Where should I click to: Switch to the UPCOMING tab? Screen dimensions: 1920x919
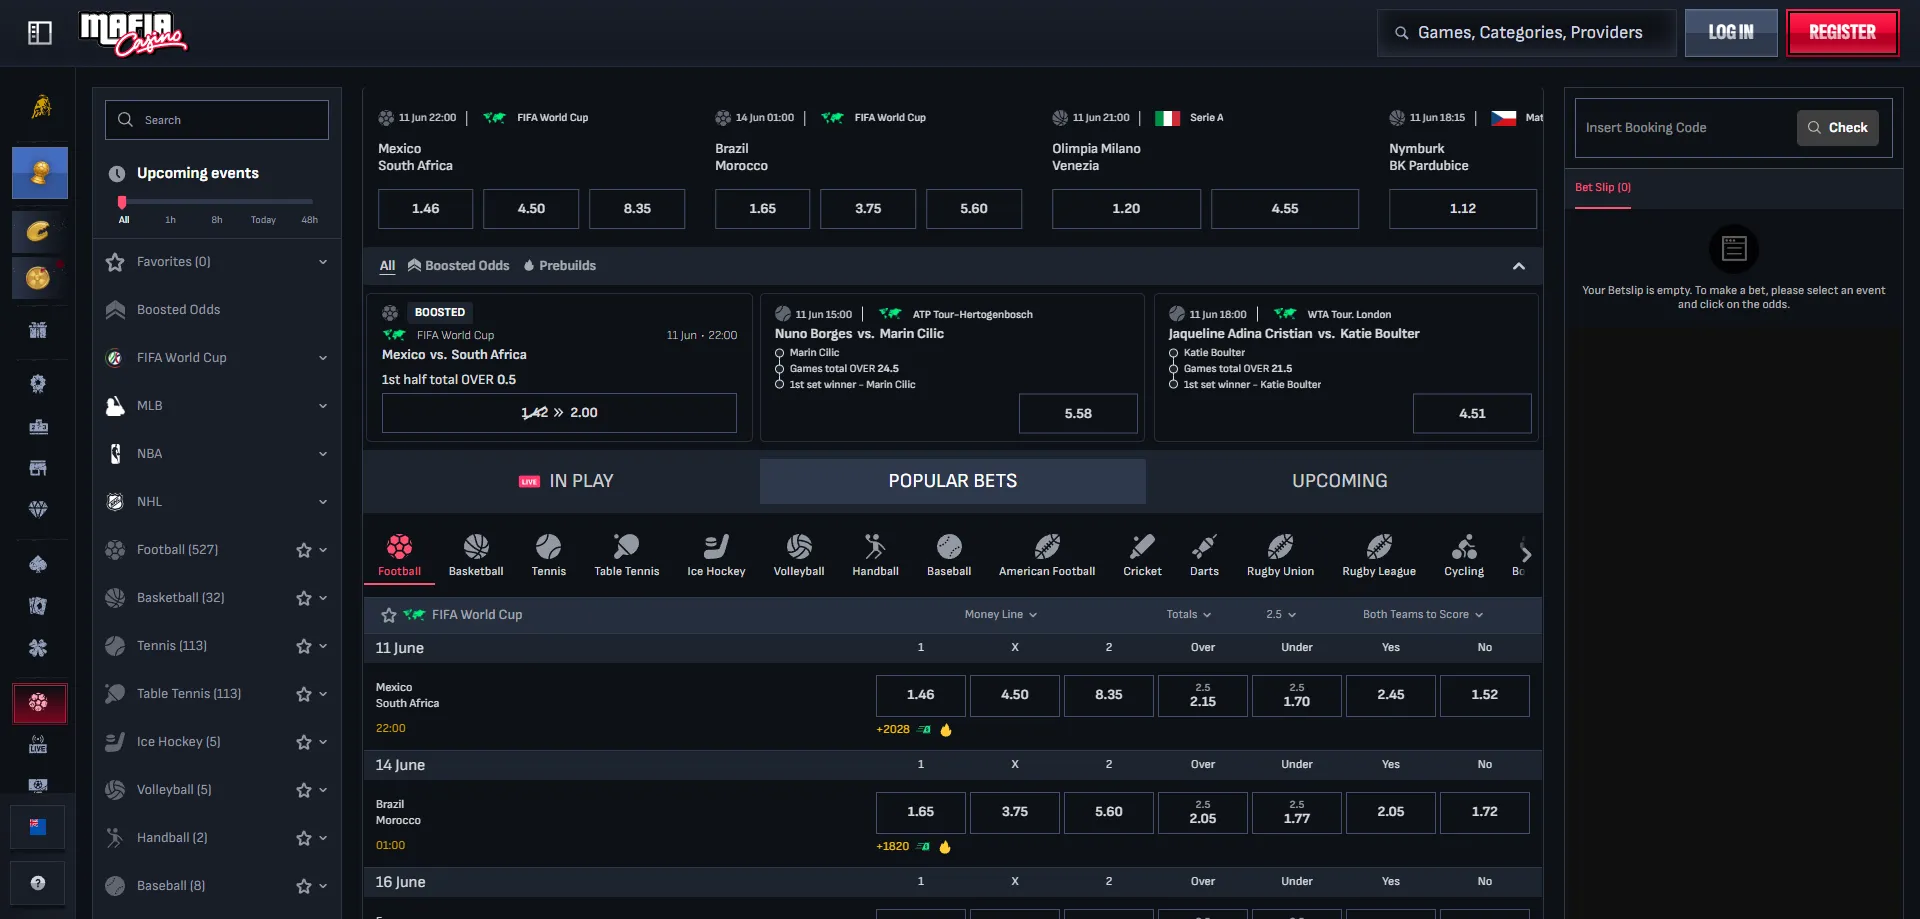(1339, 481)
